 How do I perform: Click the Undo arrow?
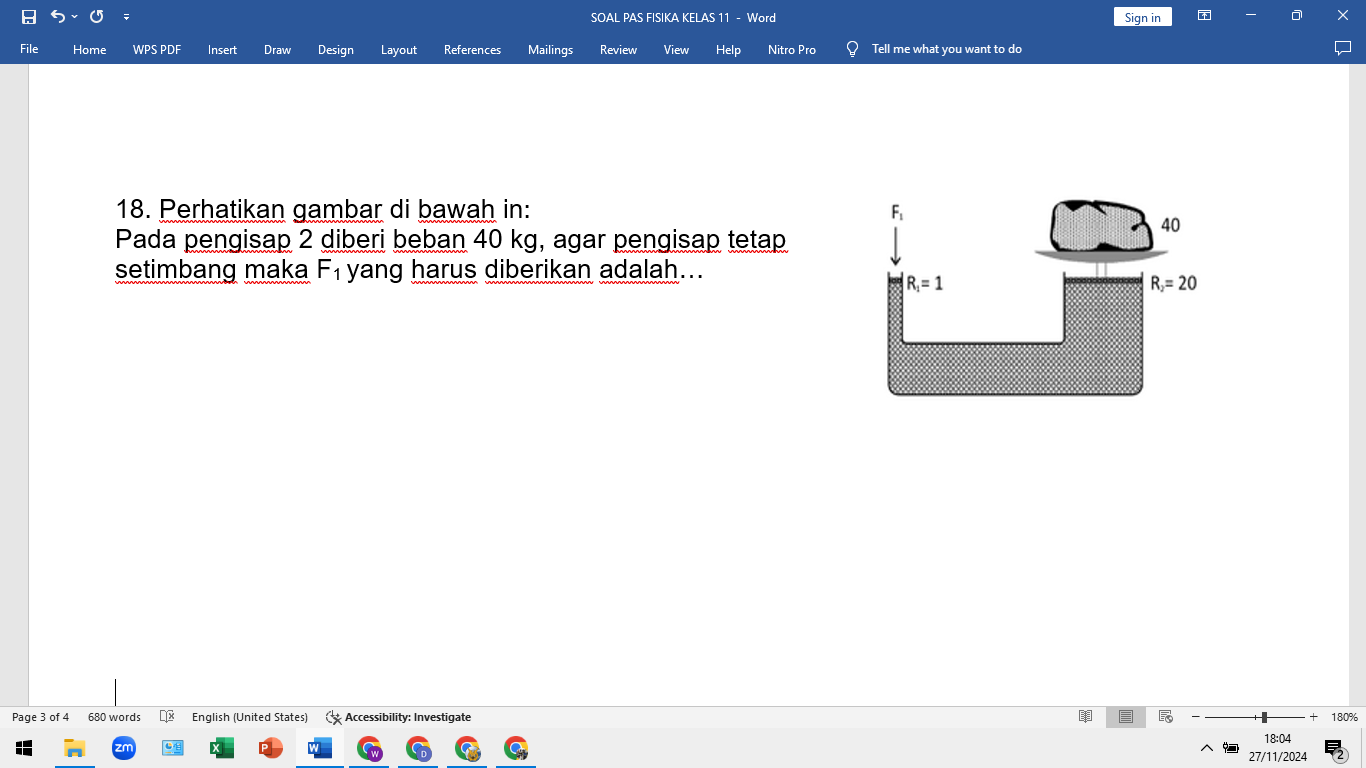tap(58, 17)
